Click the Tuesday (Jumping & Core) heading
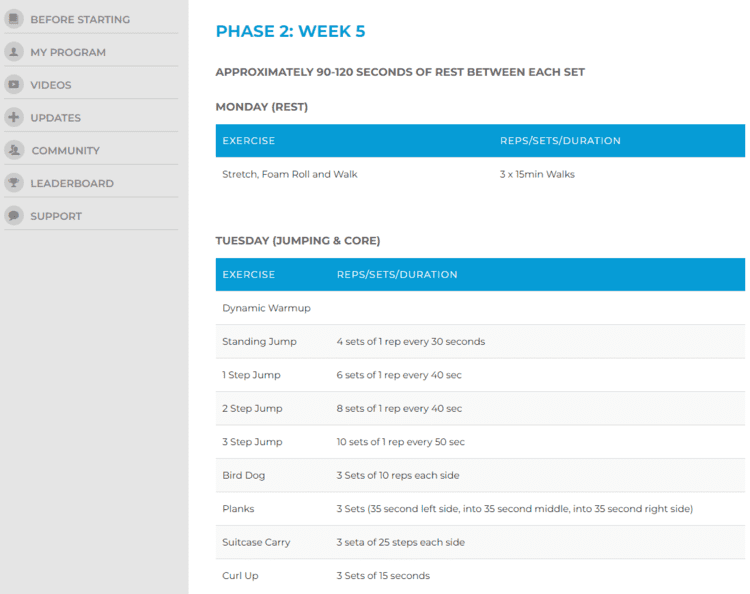The image size is (750, 594). [x=298, y=241]
